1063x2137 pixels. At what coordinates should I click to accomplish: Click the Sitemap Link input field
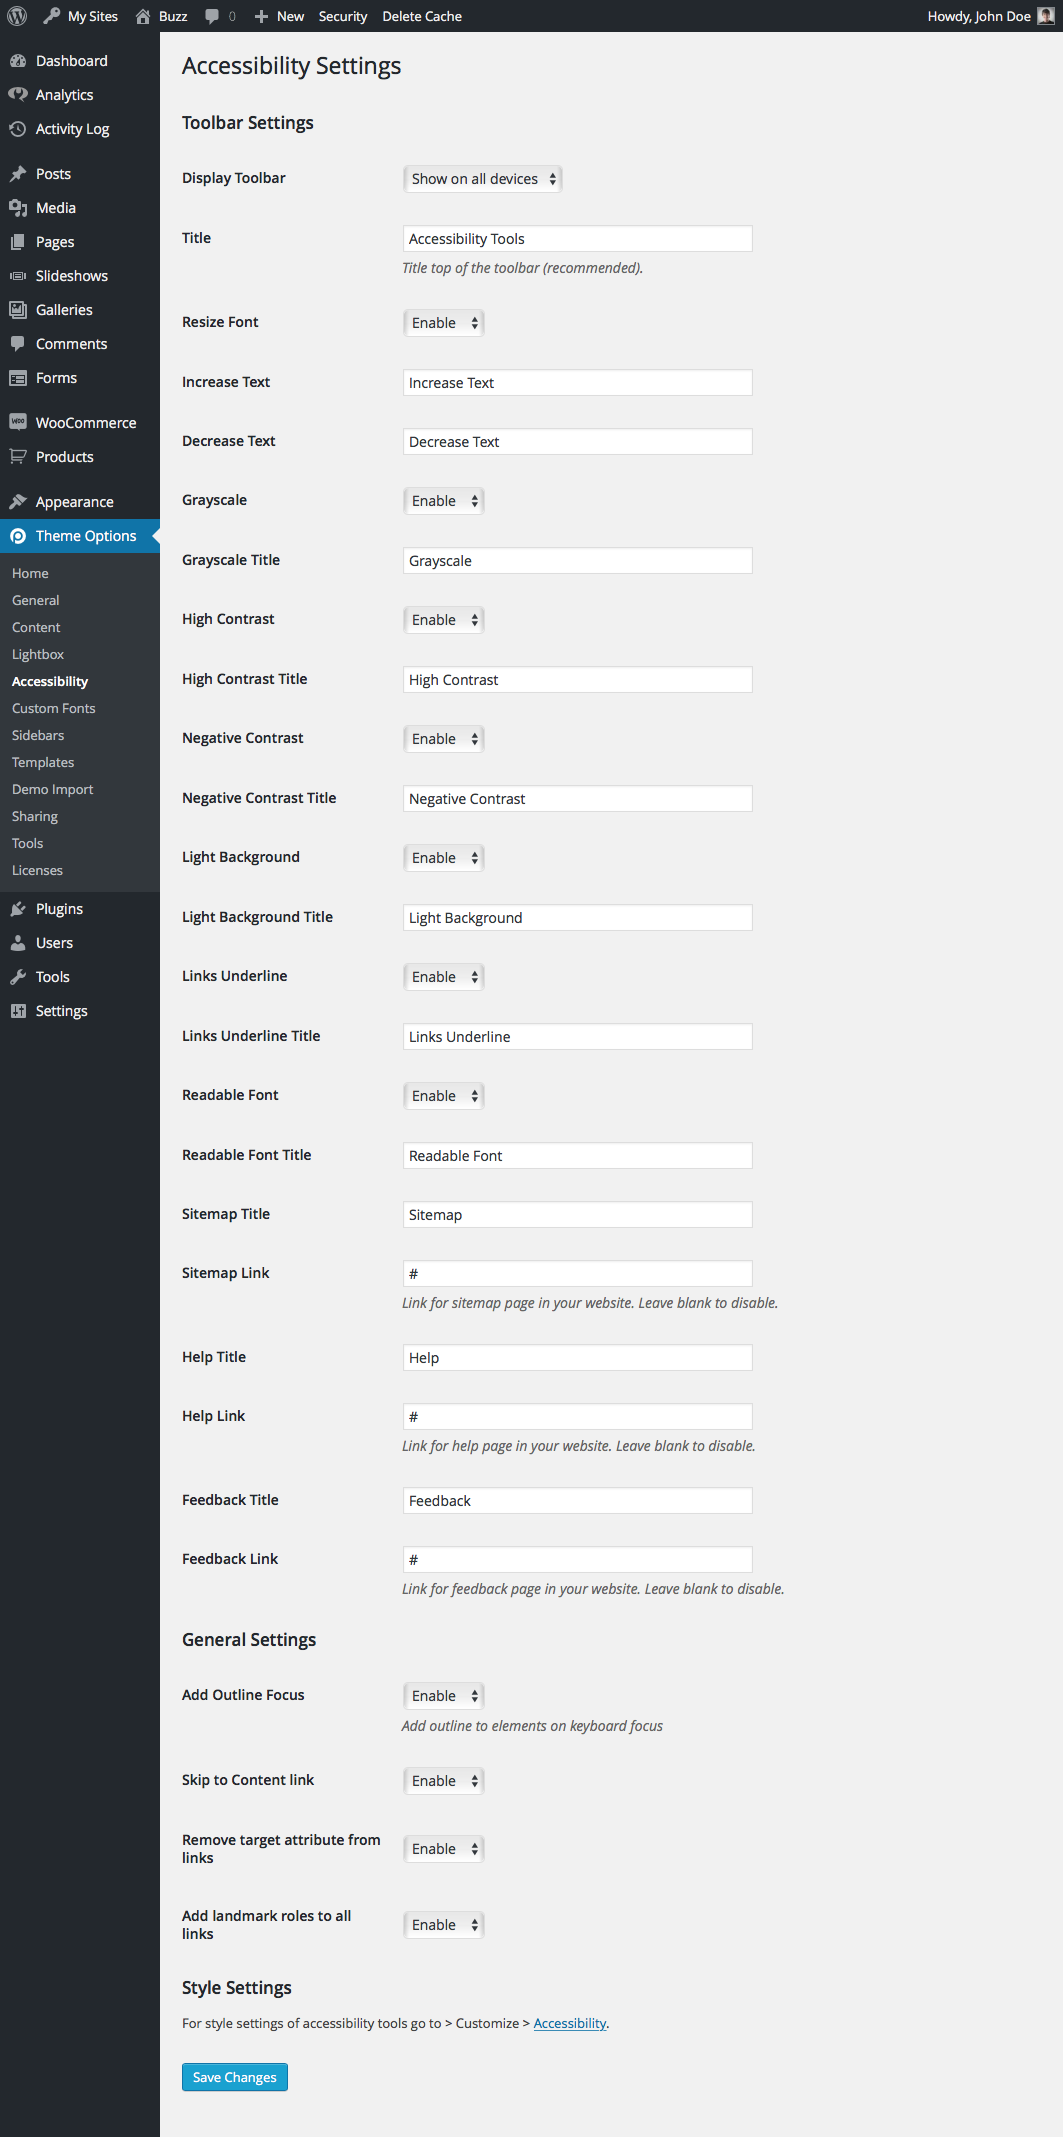pos(577,1274)
